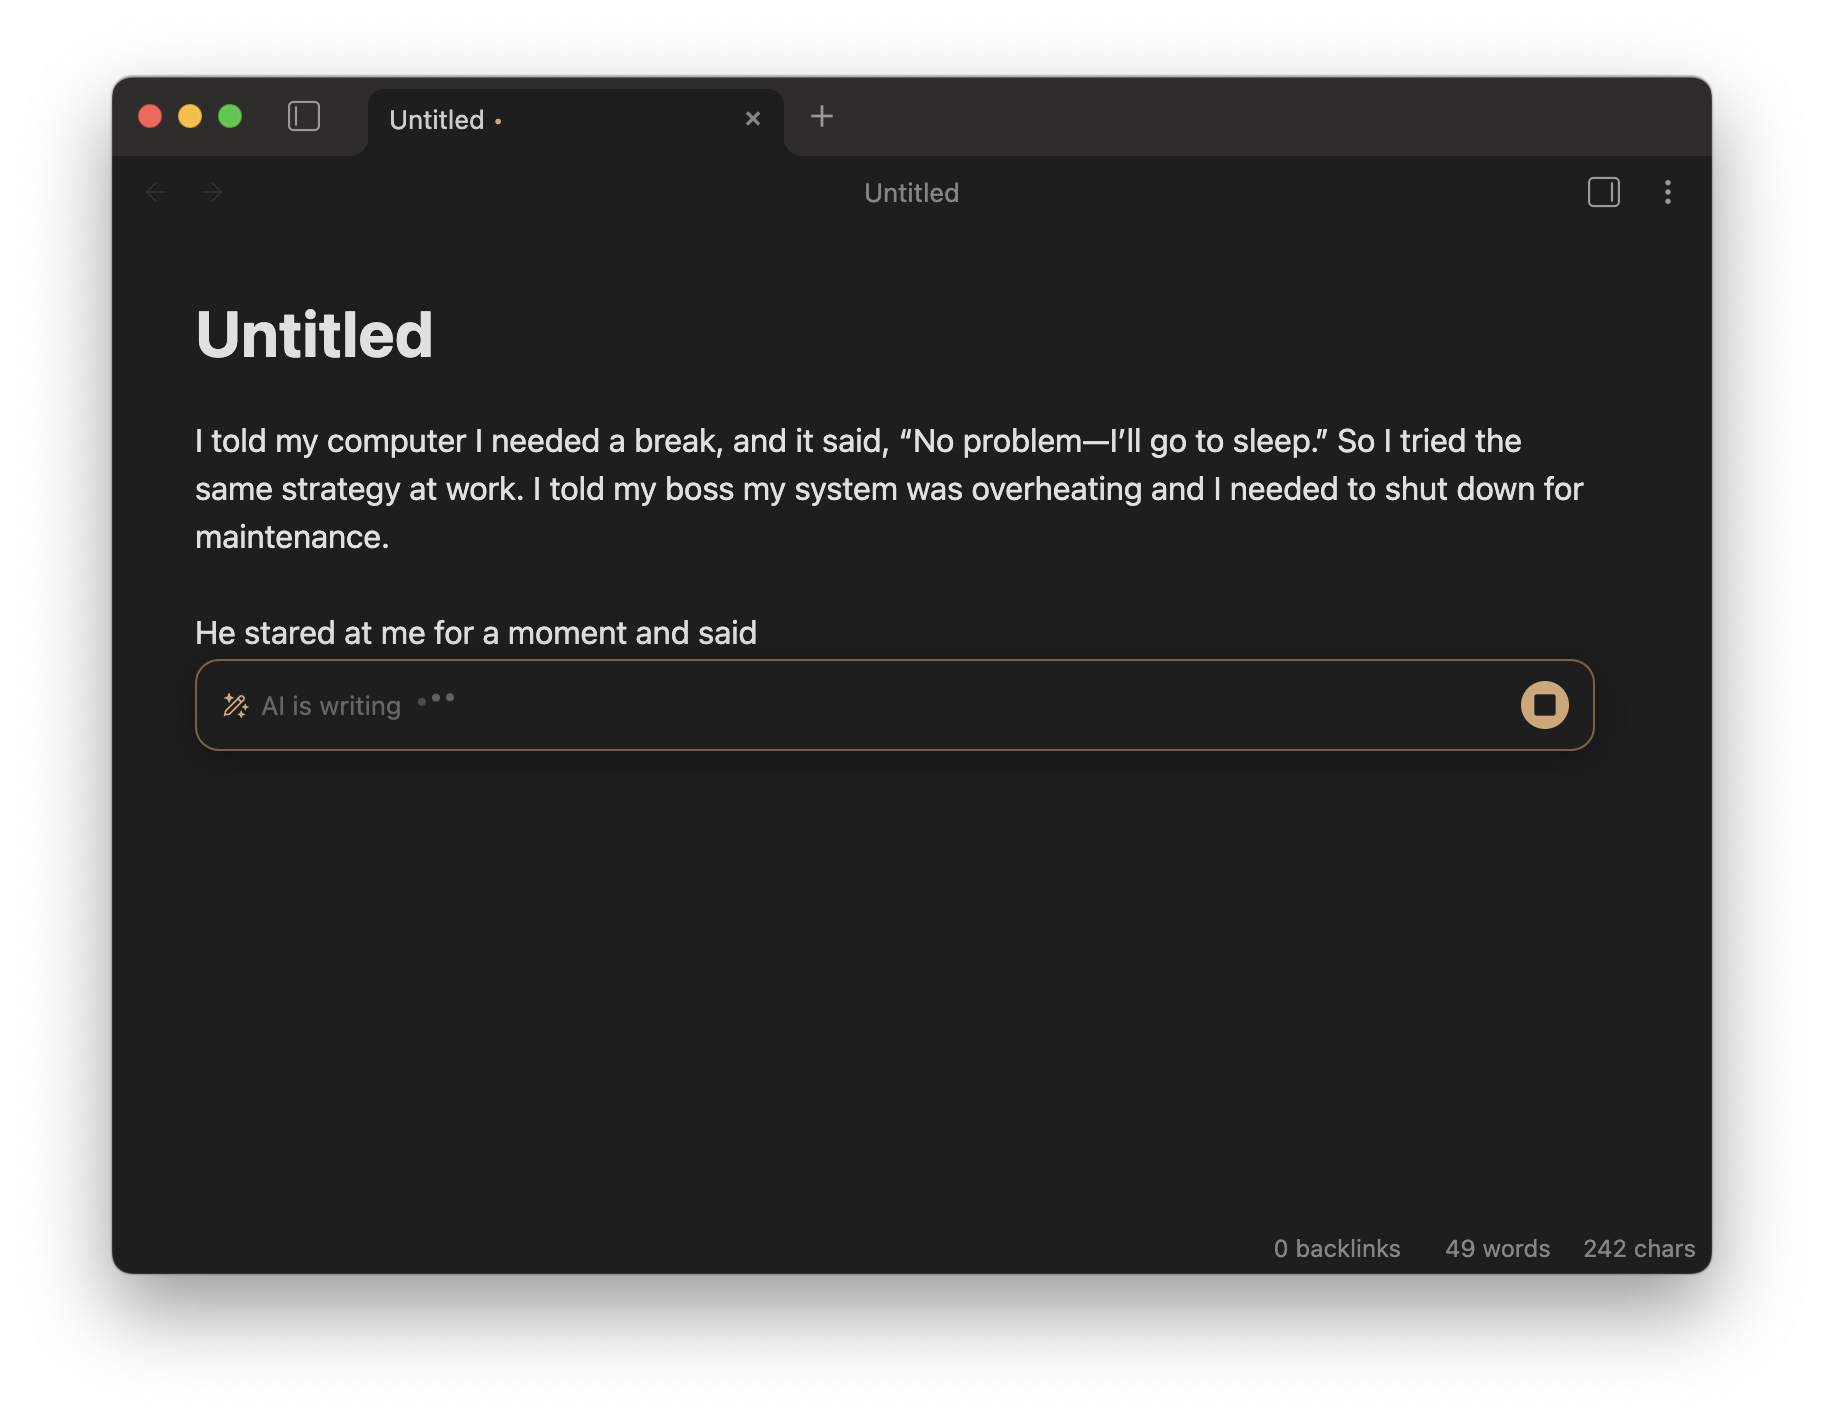1824x1422 pixels.
Task: Click the Untitled title in the header bar
Action: tap(910, 192)
